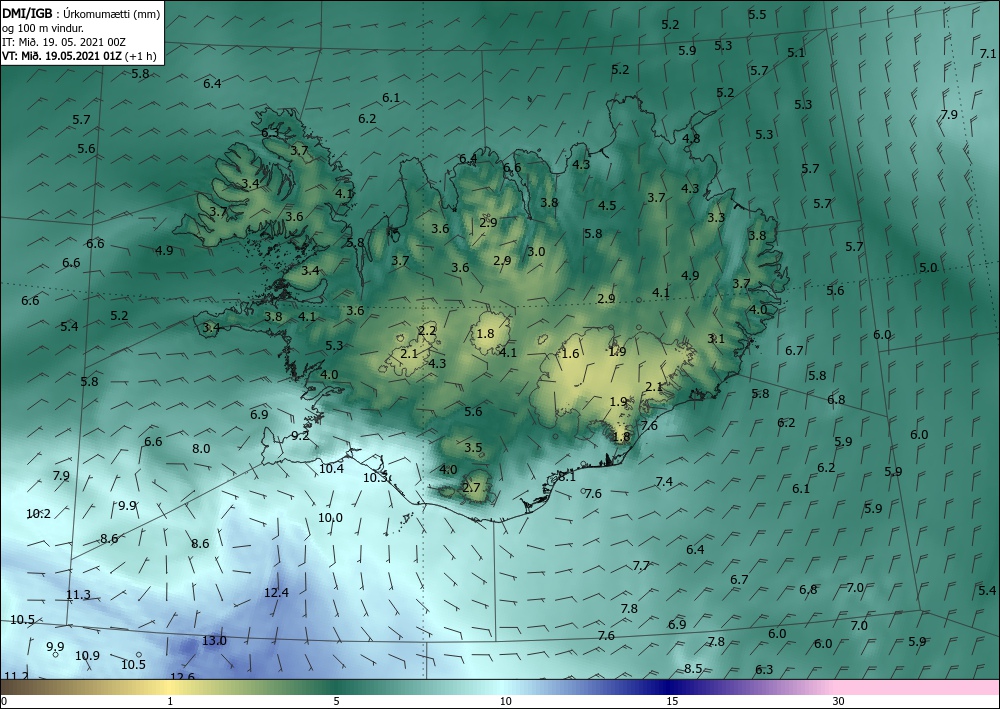Click the 12.6 value at the bottom edge
The width and height of the screenshot is (1000, 709).
(182, 676)
